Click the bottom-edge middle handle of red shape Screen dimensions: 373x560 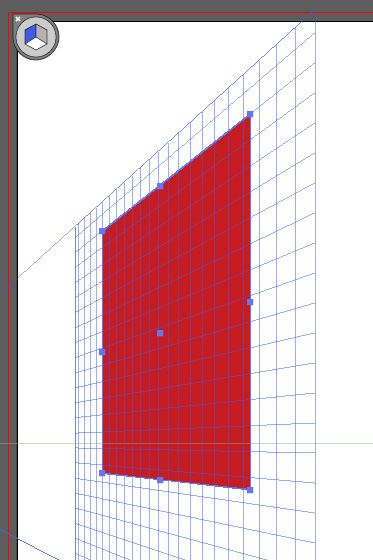(x=160, y=480)
